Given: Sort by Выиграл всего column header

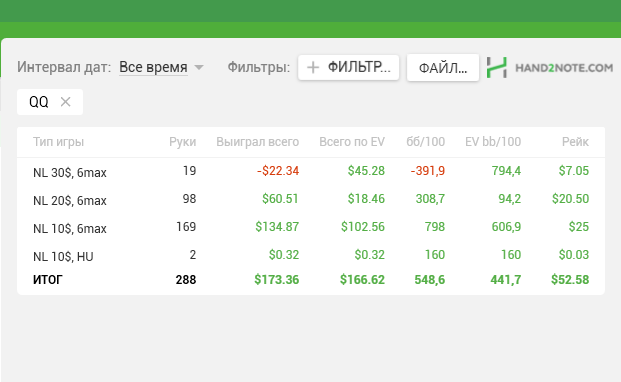Looking at the screenshot, I should (x=257, y=142).
